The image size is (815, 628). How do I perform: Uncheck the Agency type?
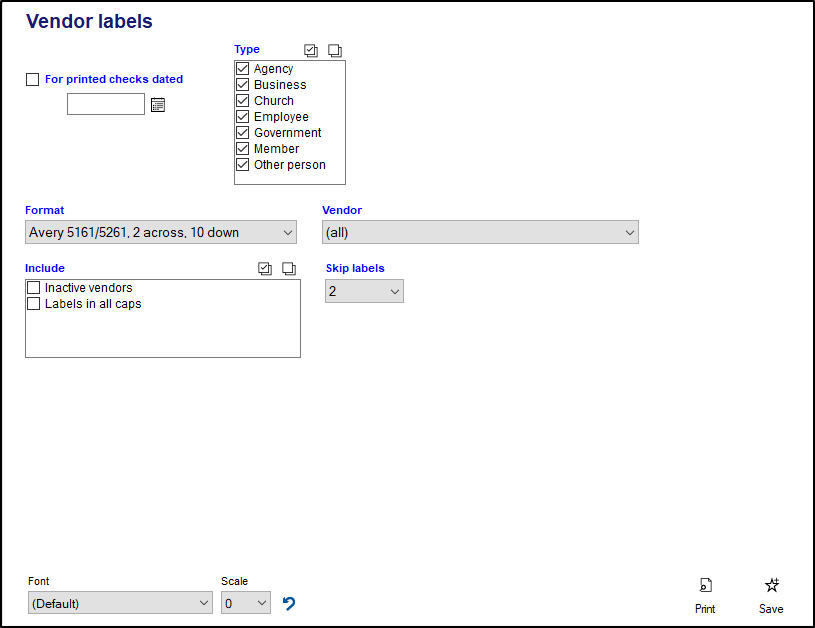(x=242, y=69)
